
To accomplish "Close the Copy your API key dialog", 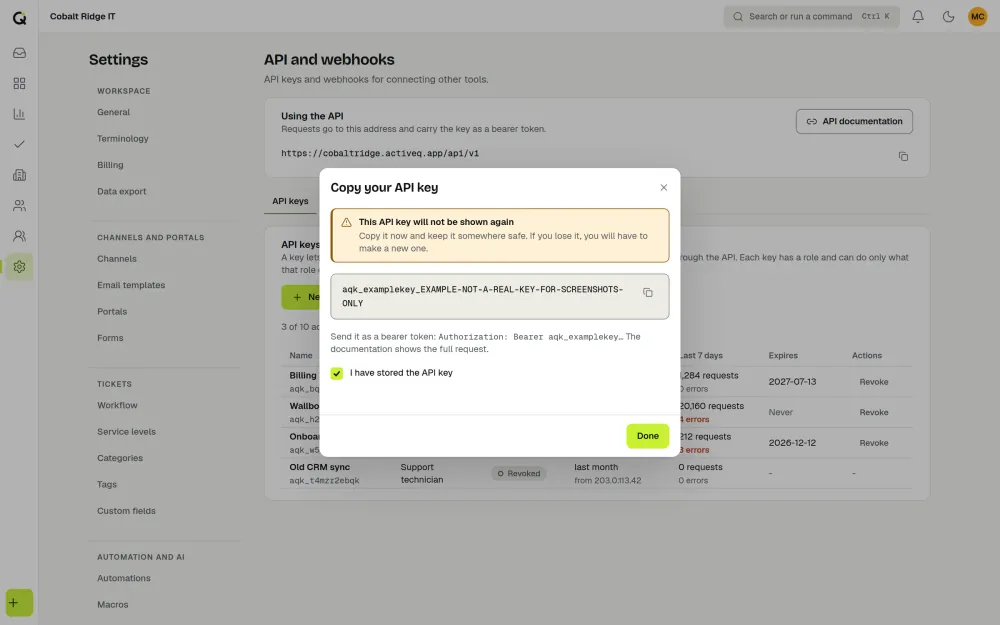I will click(663, 188).
